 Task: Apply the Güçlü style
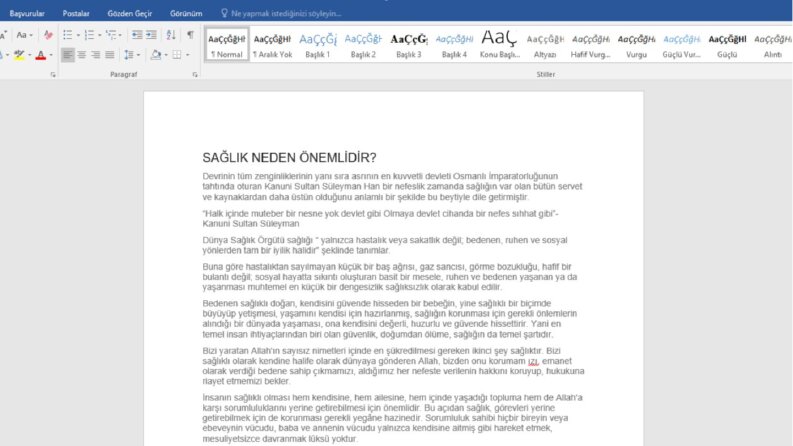pos(727,44)
